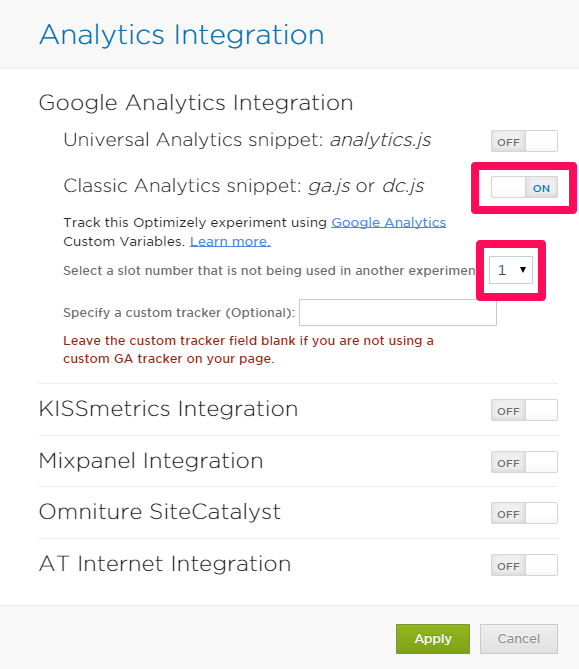
Task: Click the Omniture SiteCatalyst label
Action: (160, 512)
